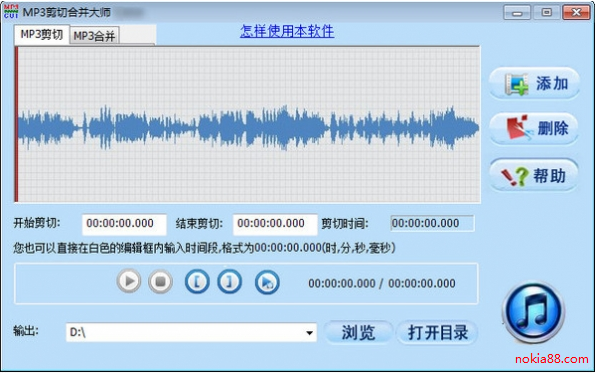
Task: Set cut start point with left bracket icon
Action: pyautogui.click(x=197, y=282)
